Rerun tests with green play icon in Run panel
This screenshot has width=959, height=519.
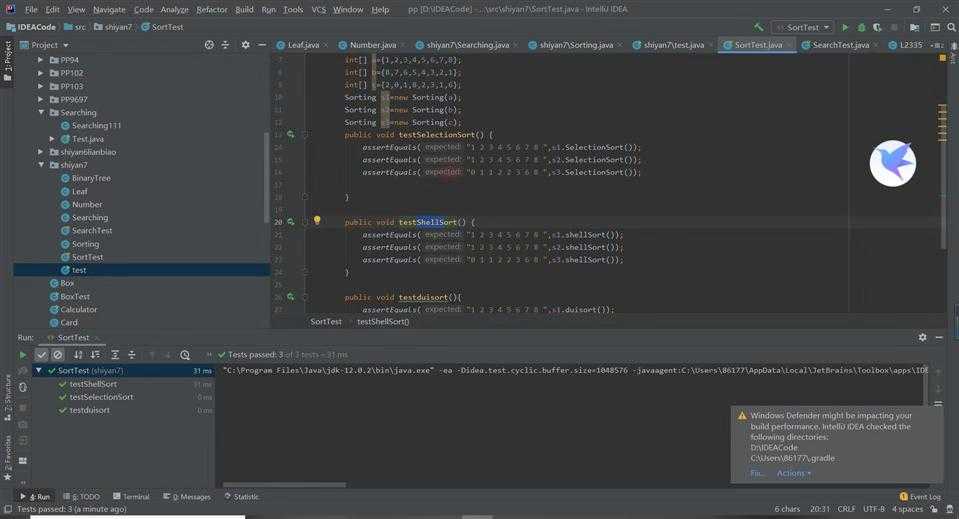point(23,355)
